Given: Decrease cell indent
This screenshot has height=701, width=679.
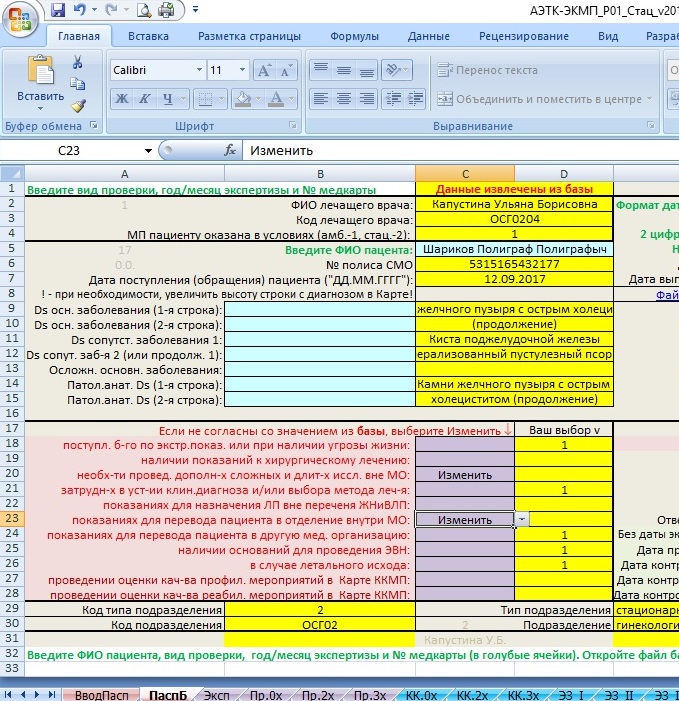Looking at the screenshot, I should pyautogui.click(x=393, y=99).
